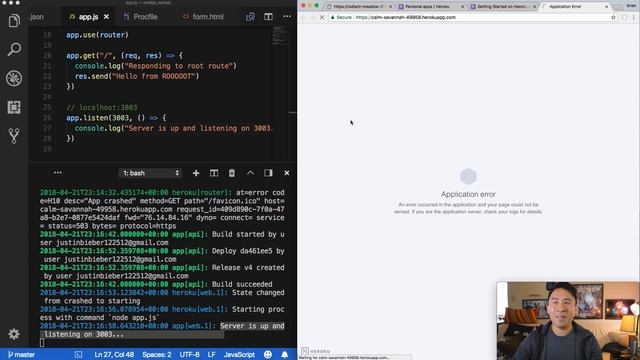
Task: Stop page loading with the X button in Chrome
Action: pos(322,17)
